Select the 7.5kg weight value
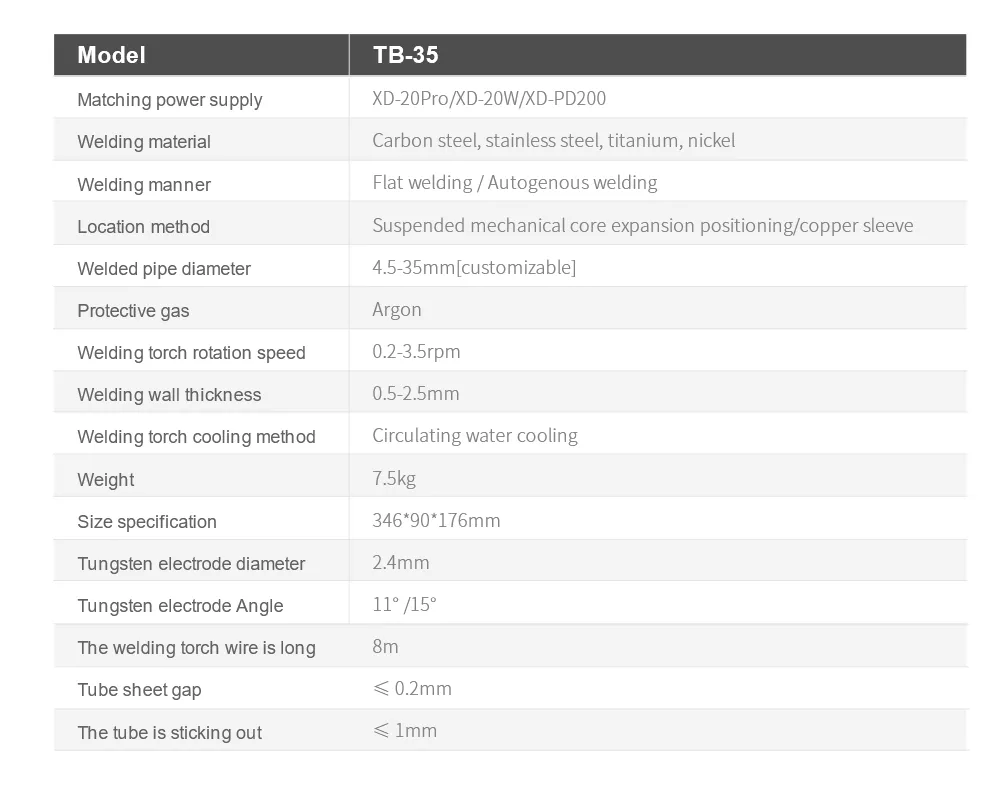Image resolution: width=1000 pixels, height=792 pixels. pyautogui.click(x=394, y=478)
